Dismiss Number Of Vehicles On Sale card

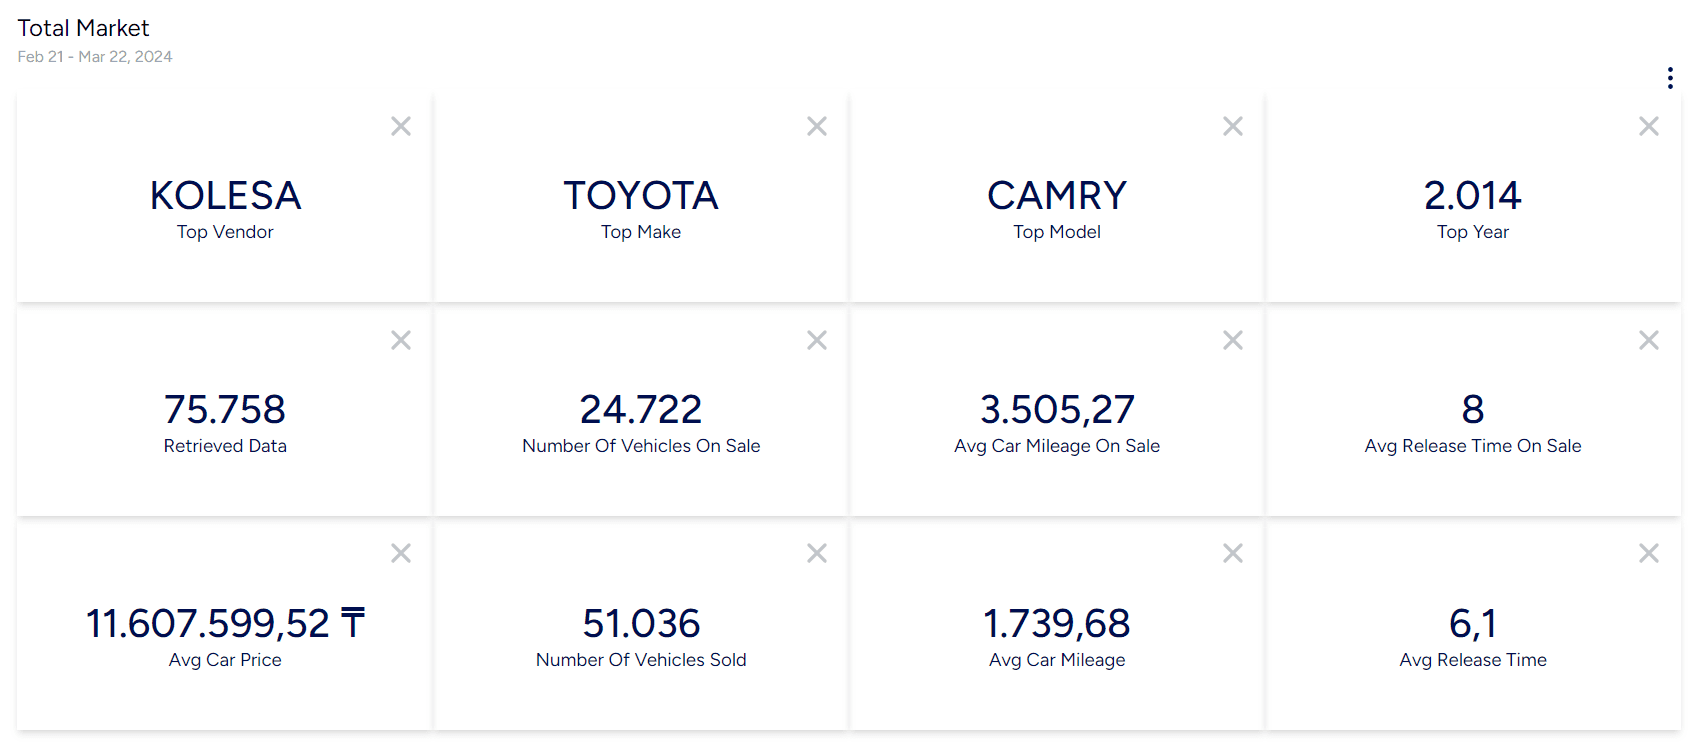tap(817, 340)
